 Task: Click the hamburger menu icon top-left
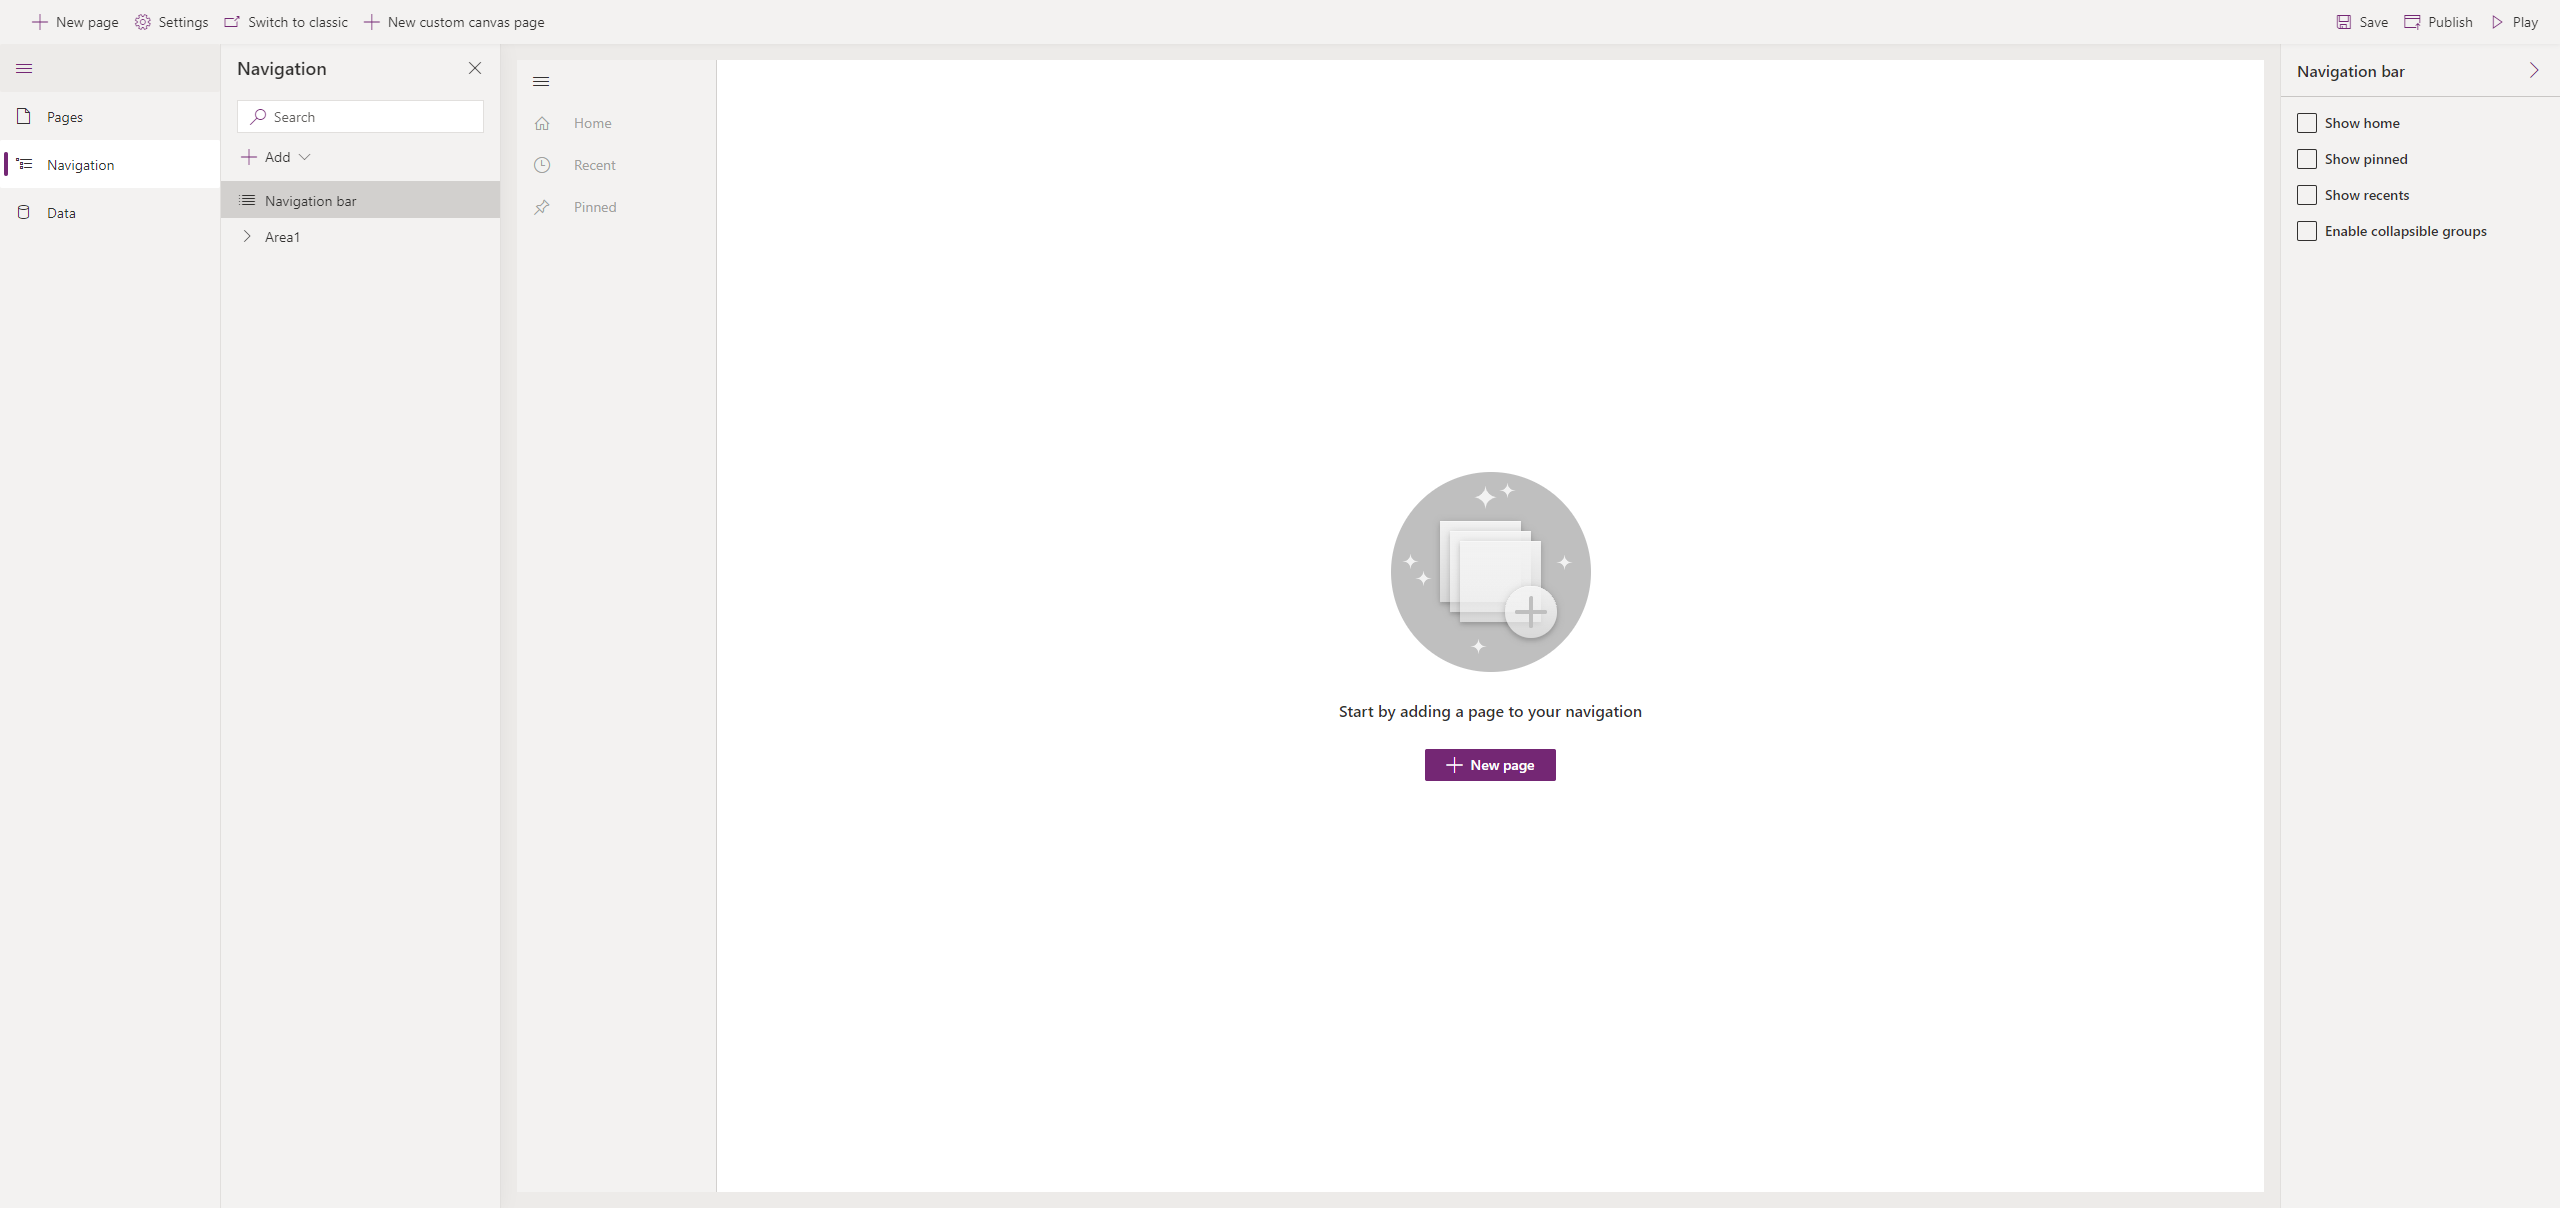[23, 69]
